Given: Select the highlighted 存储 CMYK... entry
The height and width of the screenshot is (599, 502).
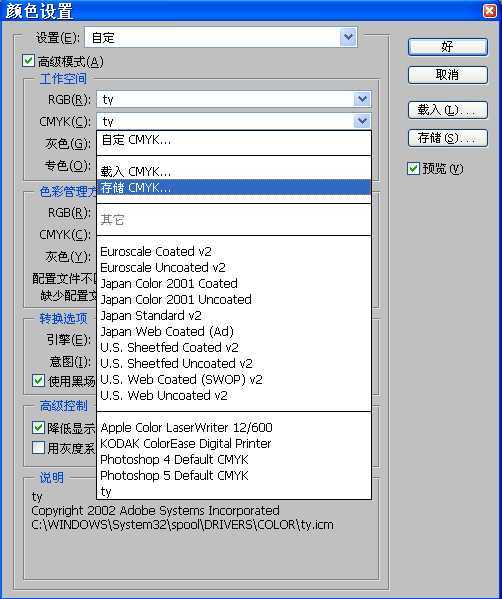Looking at the screenshot, I should pos(234,188).
